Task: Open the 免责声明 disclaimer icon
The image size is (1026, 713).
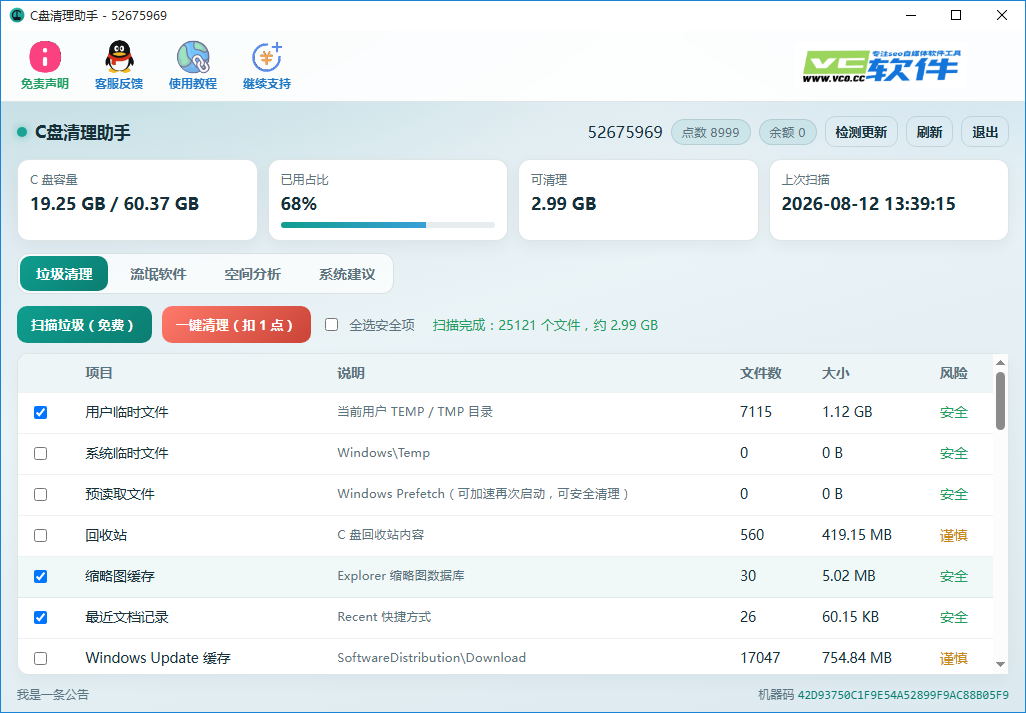Action: [44, 57]
